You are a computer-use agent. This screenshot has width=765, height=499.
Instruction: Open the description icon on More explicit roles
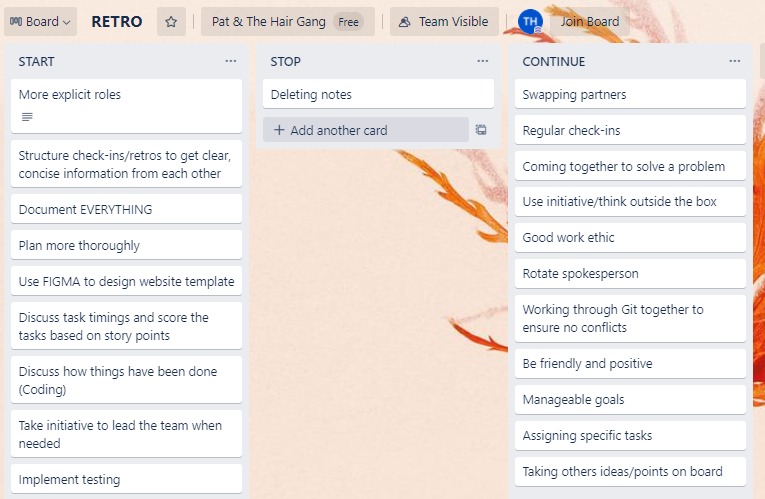click(27, 117)
